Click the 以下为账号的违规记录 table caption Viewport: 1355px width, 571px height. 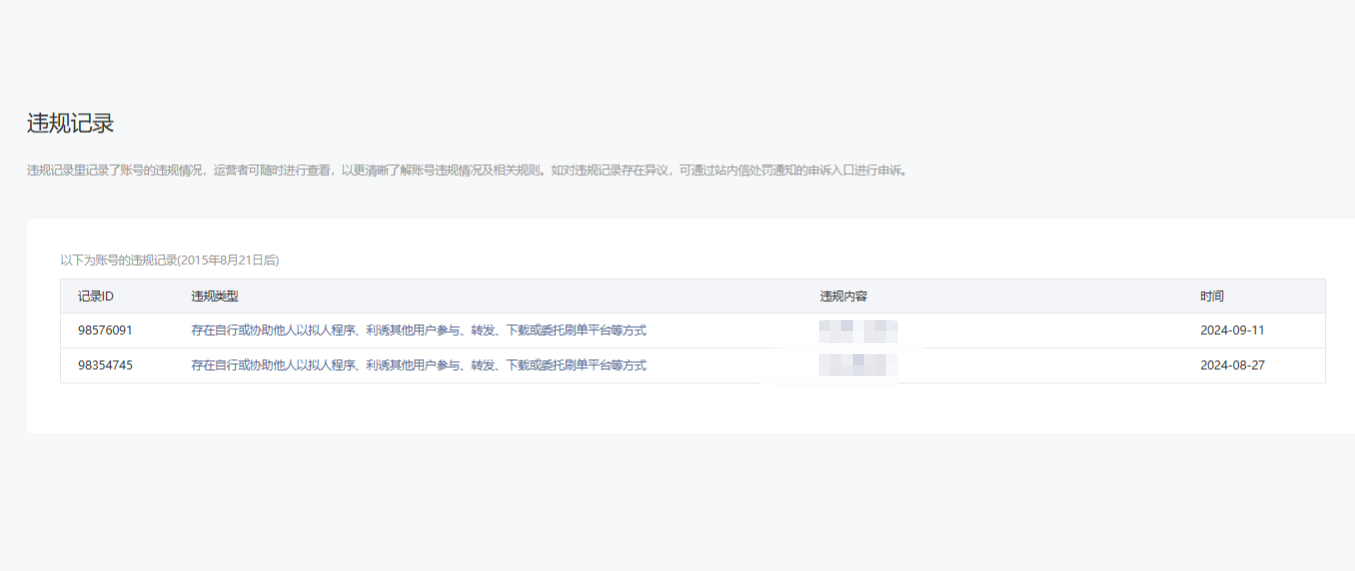pyautogui.click(x=118, y=260)
